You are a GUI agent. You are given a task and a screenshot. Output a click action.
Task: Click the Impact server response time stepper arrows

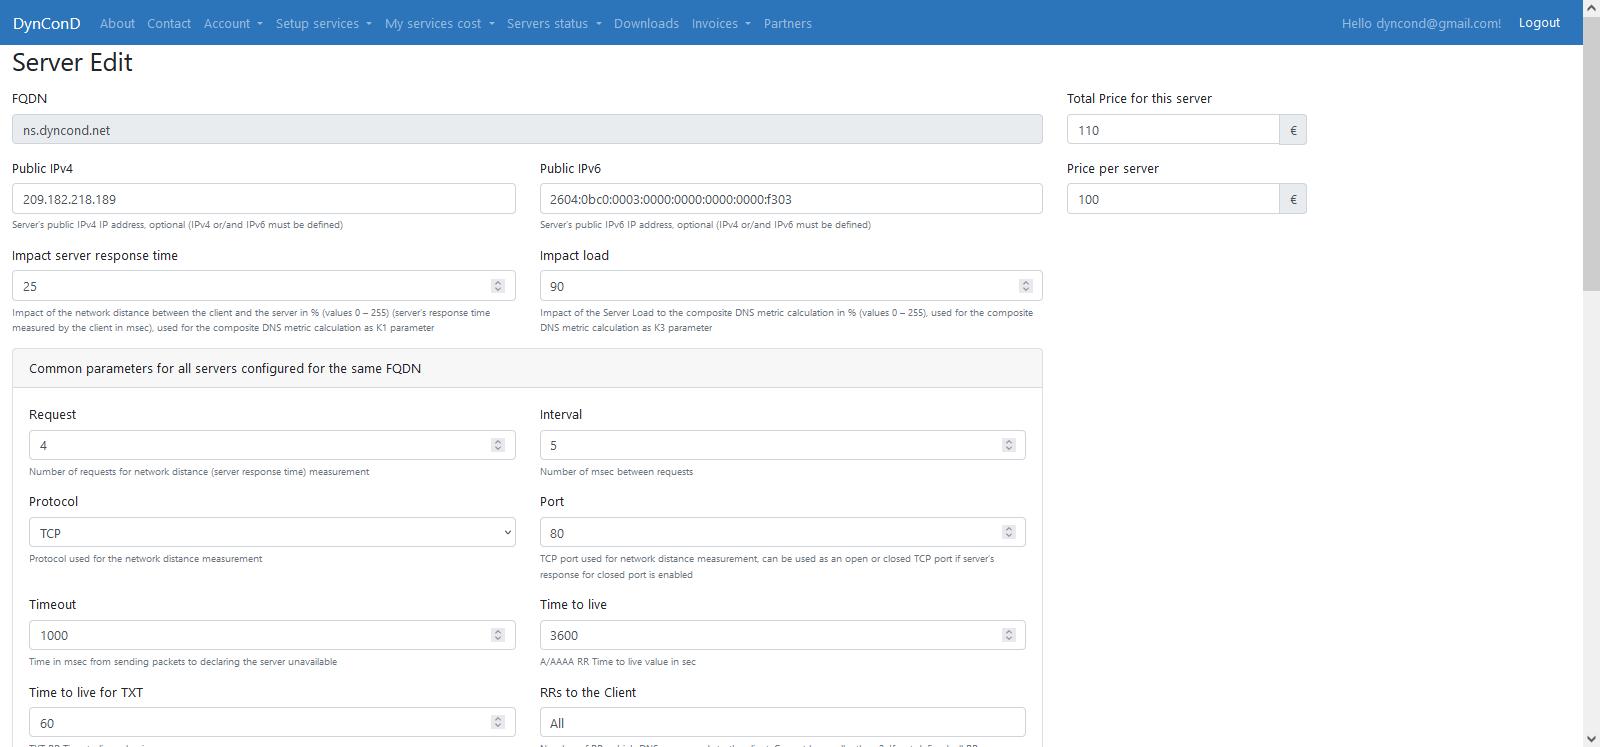click(x=498, y=286)
